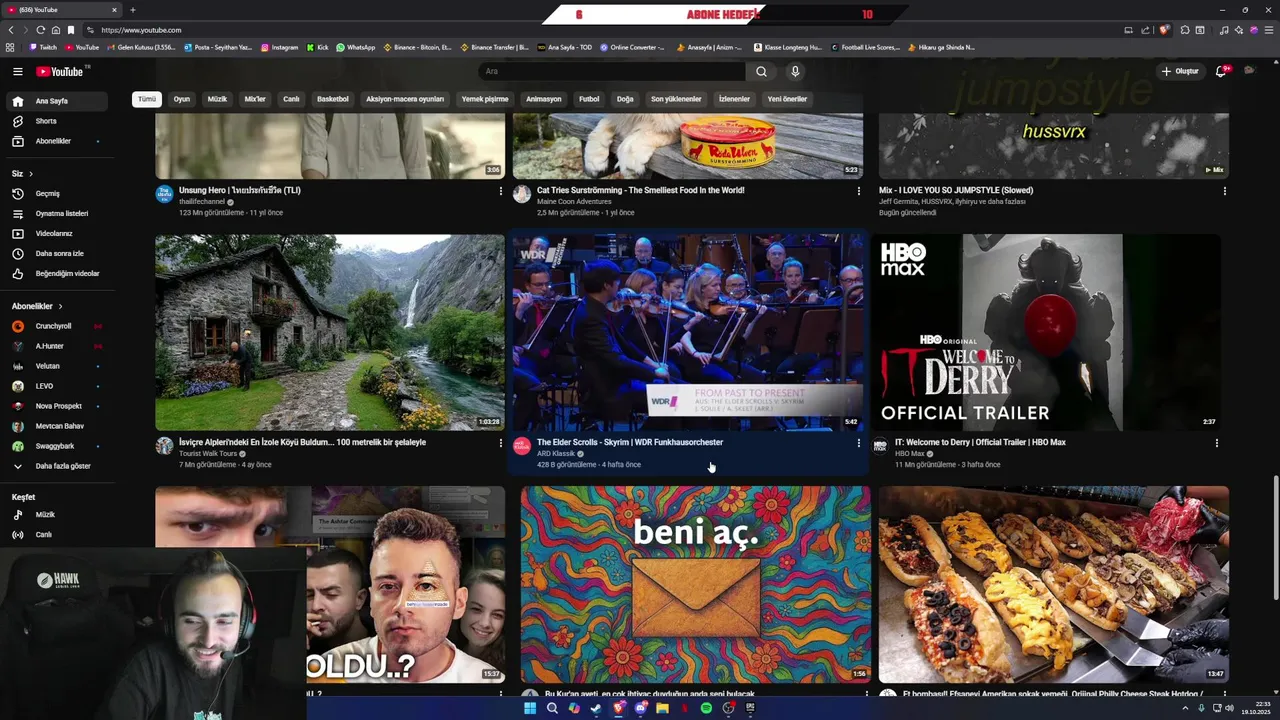Open Skyrim WDR Funkhausorchester video thumbnail

(687, 332)
